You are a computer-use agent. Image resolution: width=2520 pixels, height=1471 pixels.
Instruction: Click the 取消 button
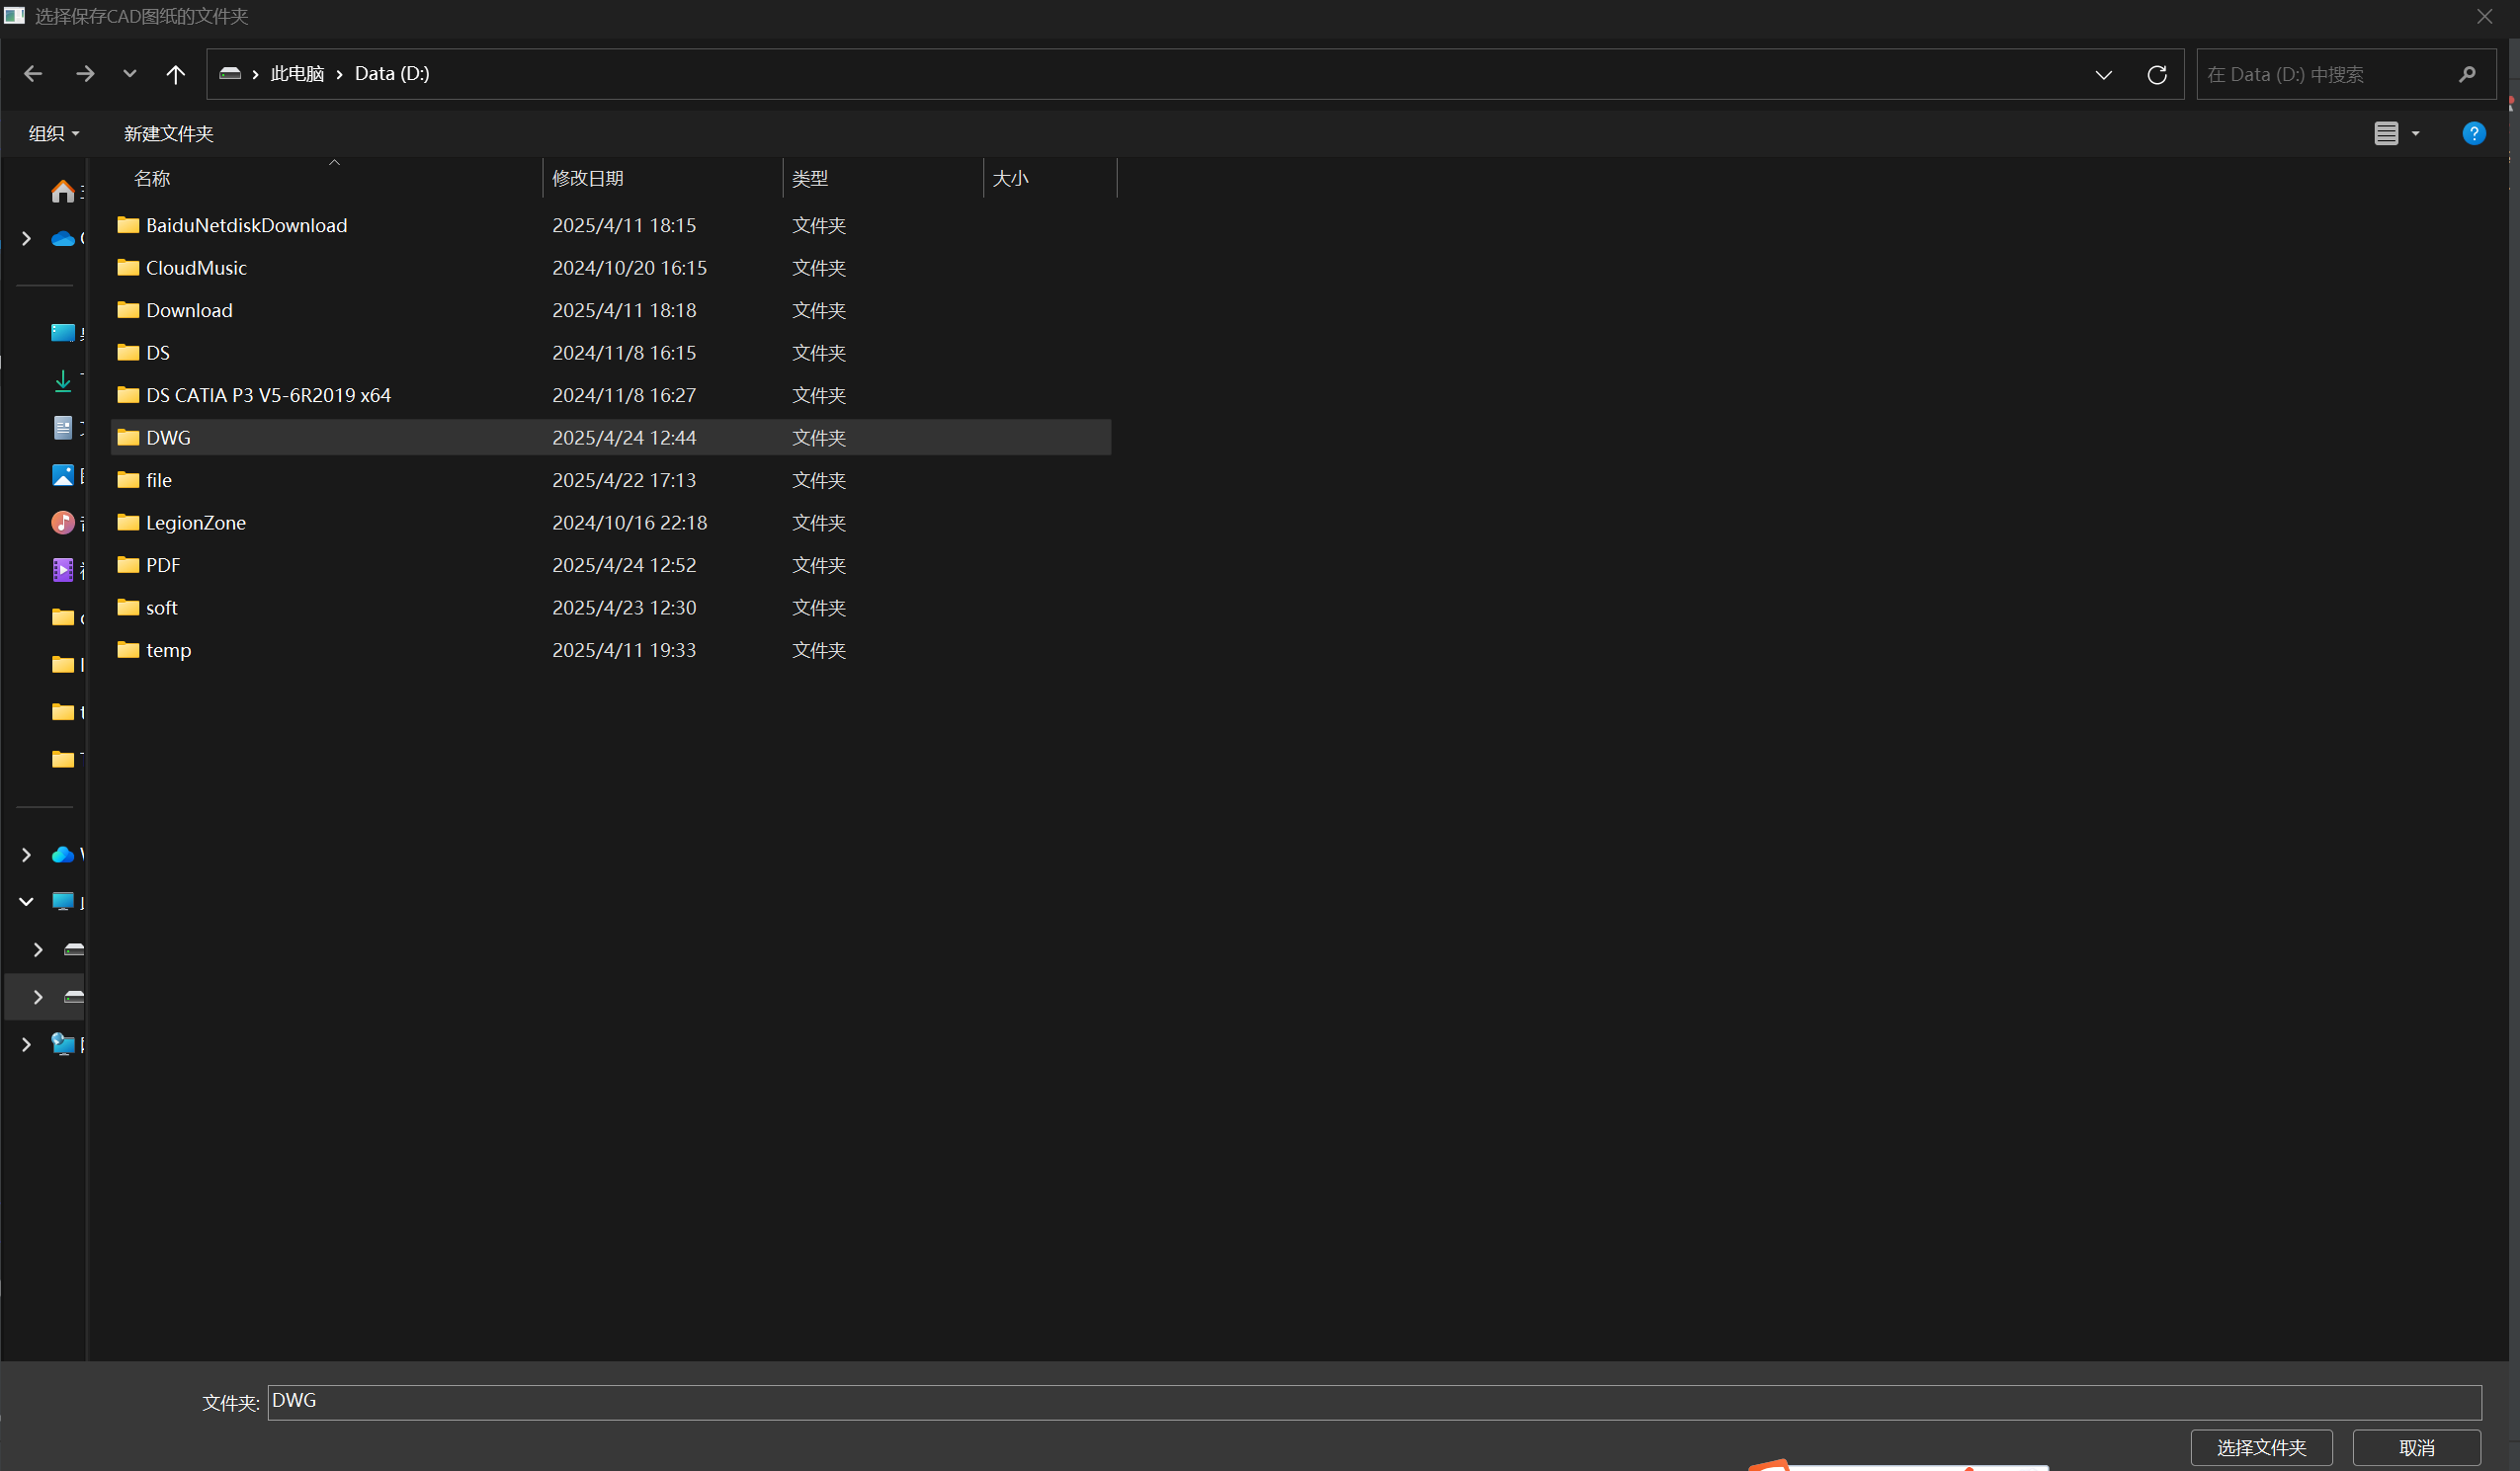coord(2416,1447)
